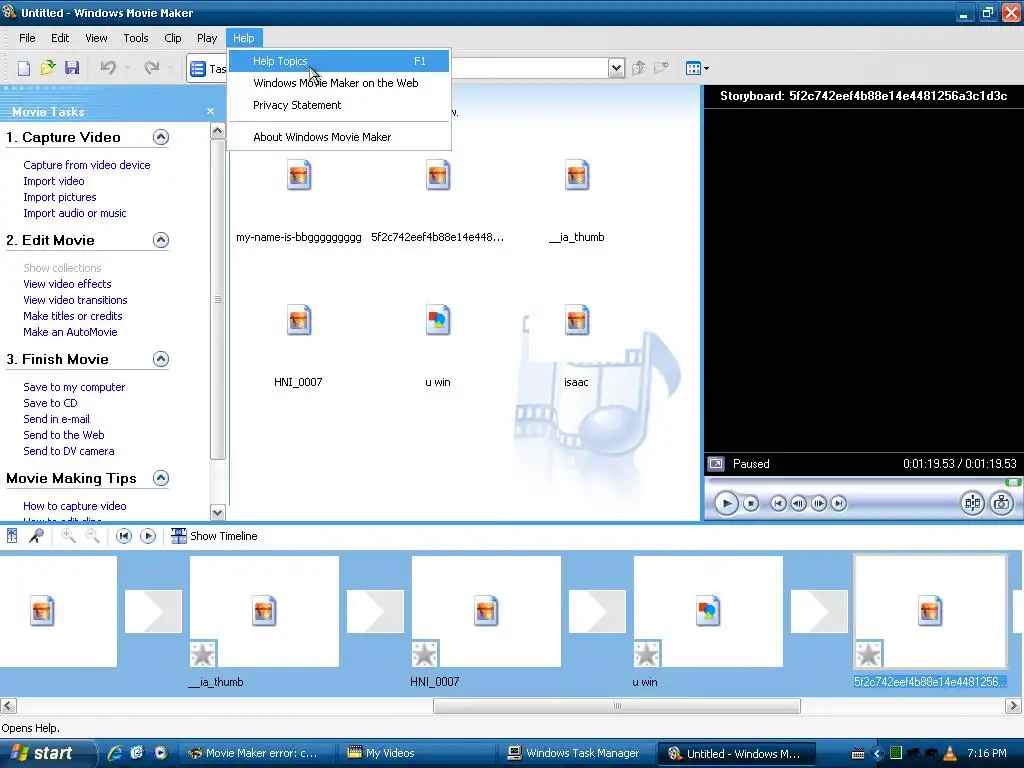Screen dimensions: 1024x768
Task: Click the New Collection Folder icon
Action: pyautogui.click(x=662, y=68)
